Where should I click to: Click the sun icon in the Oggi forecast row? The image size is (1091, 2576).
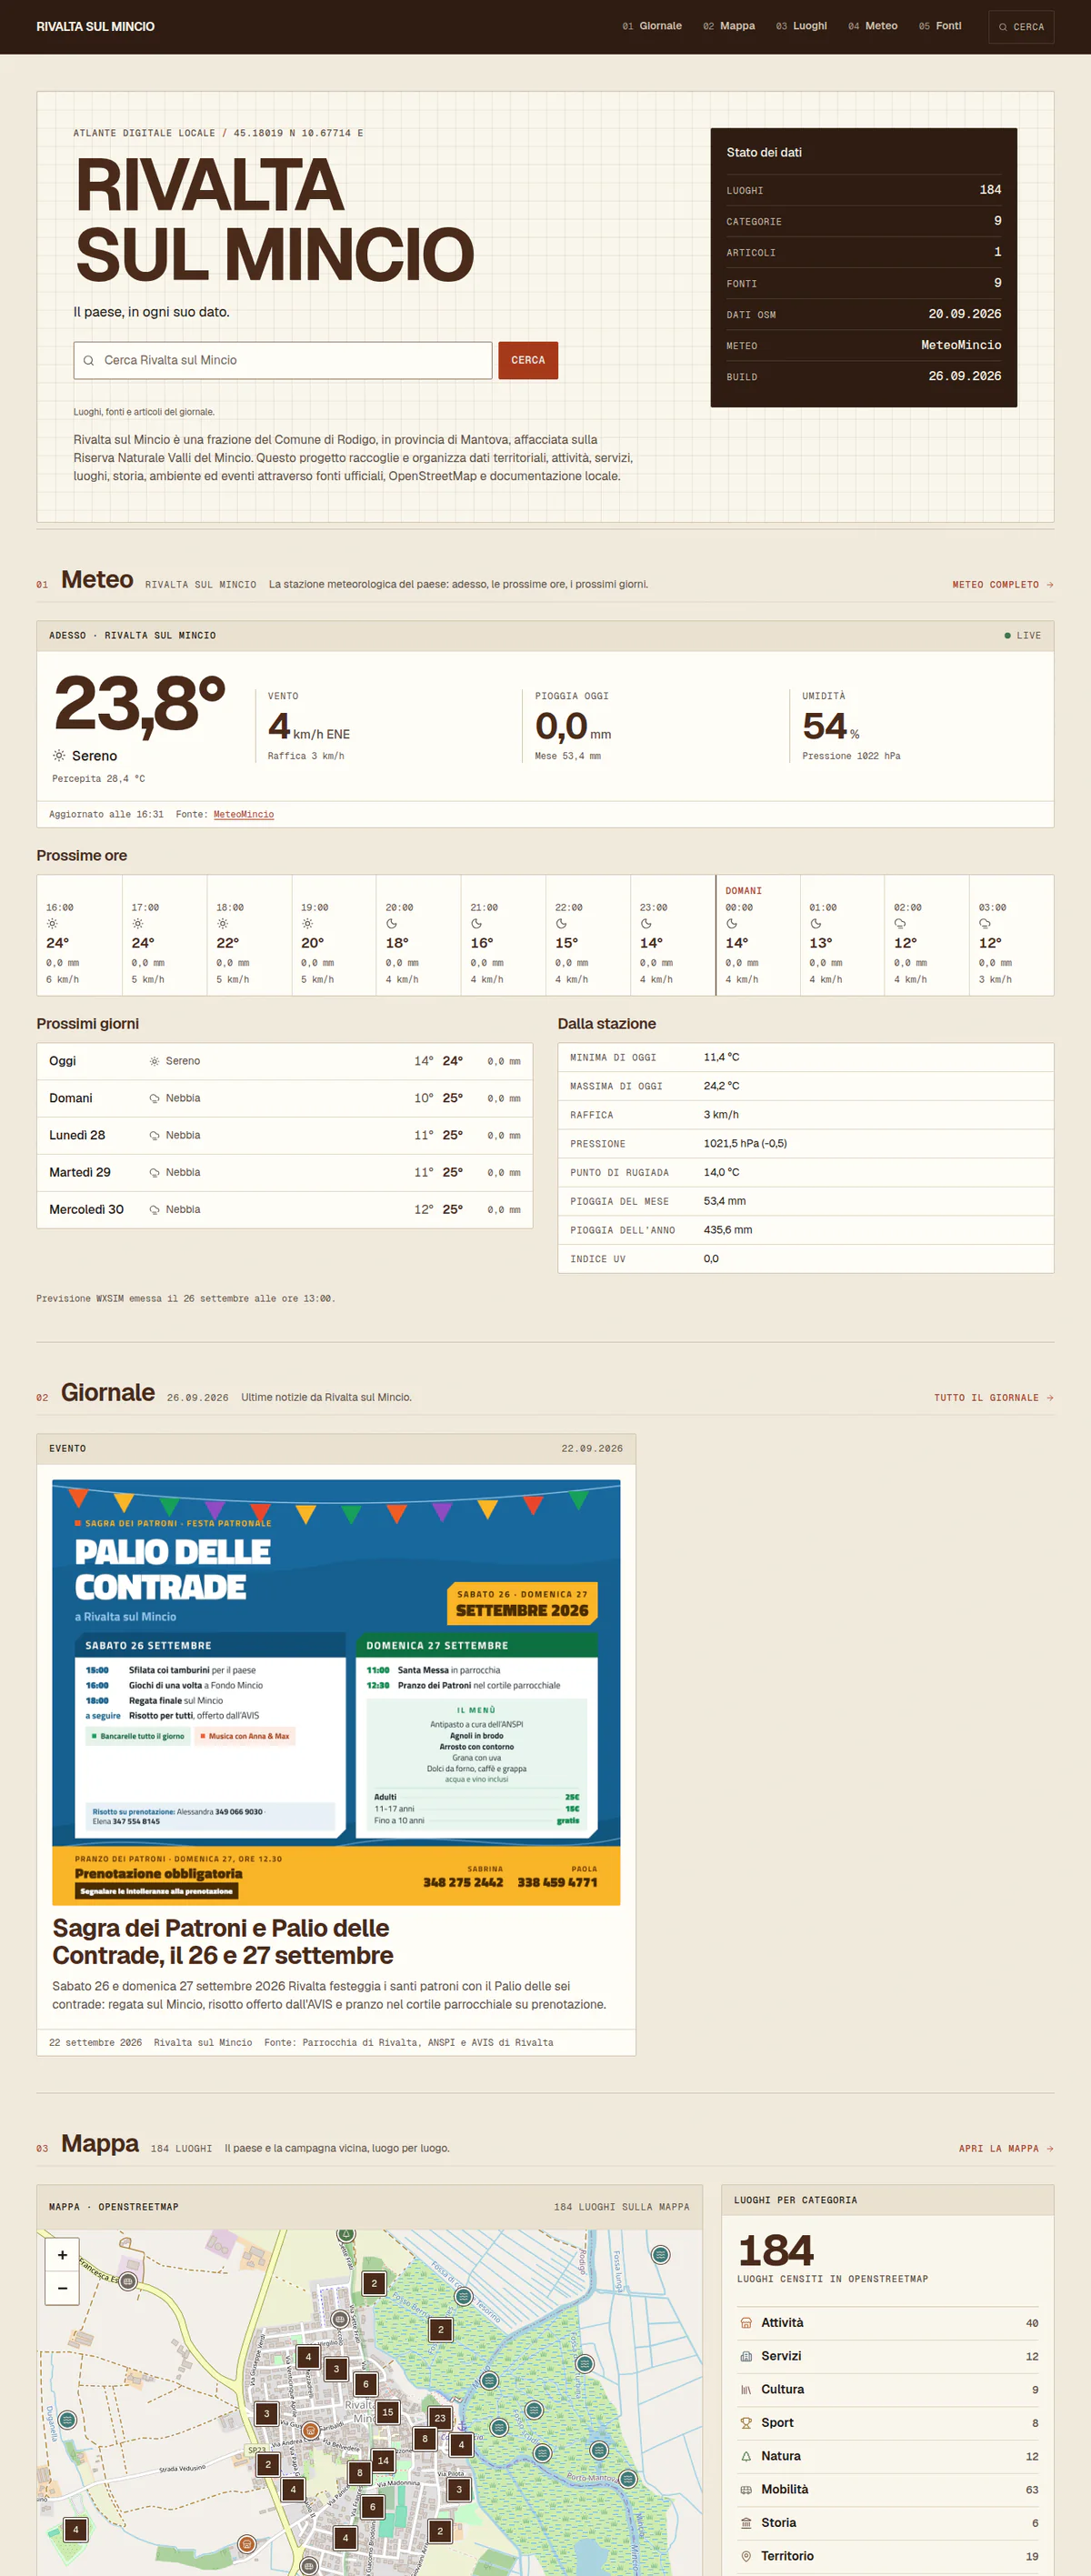click(155, 1061)
